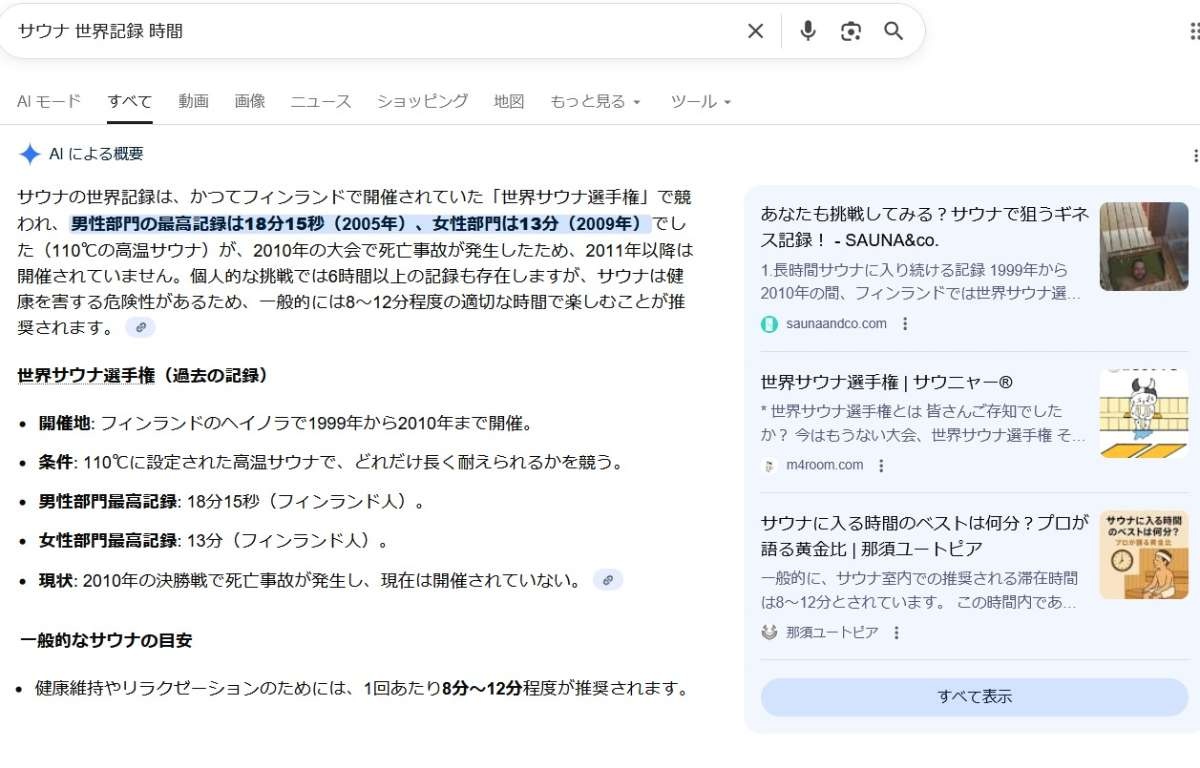
Task: Click the link chip after the summary paragraph
Action: [x=140, y=327]
